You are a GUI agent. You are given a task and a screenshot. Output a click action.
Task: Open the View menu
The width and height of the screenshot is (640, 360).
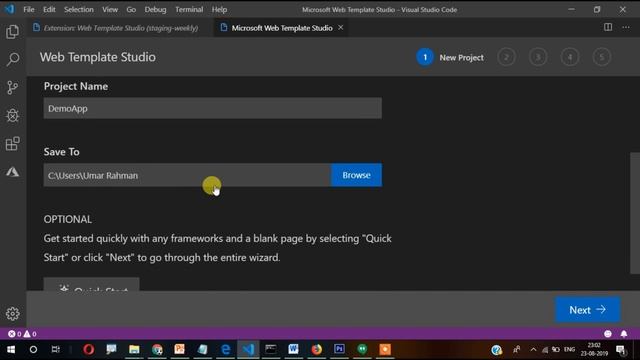pyautogui.click(x=110, y=9)
